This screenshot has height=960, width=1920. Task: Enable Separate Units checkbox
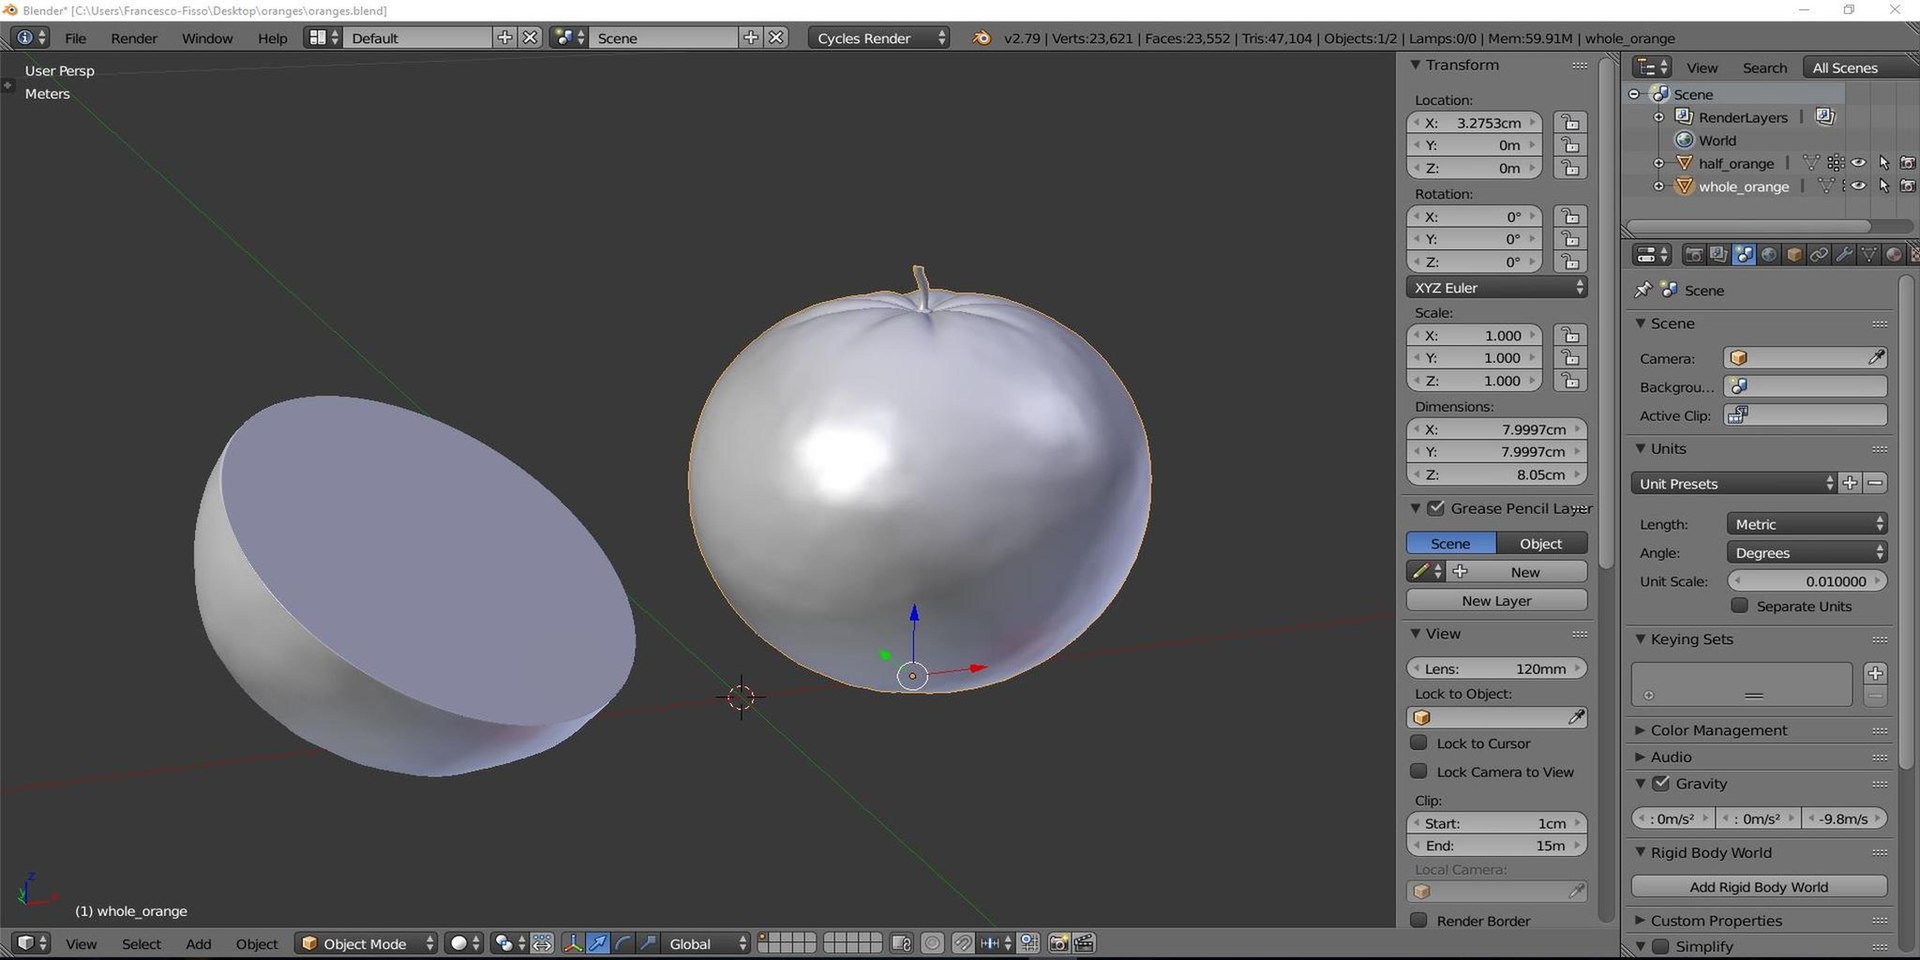1740,606
